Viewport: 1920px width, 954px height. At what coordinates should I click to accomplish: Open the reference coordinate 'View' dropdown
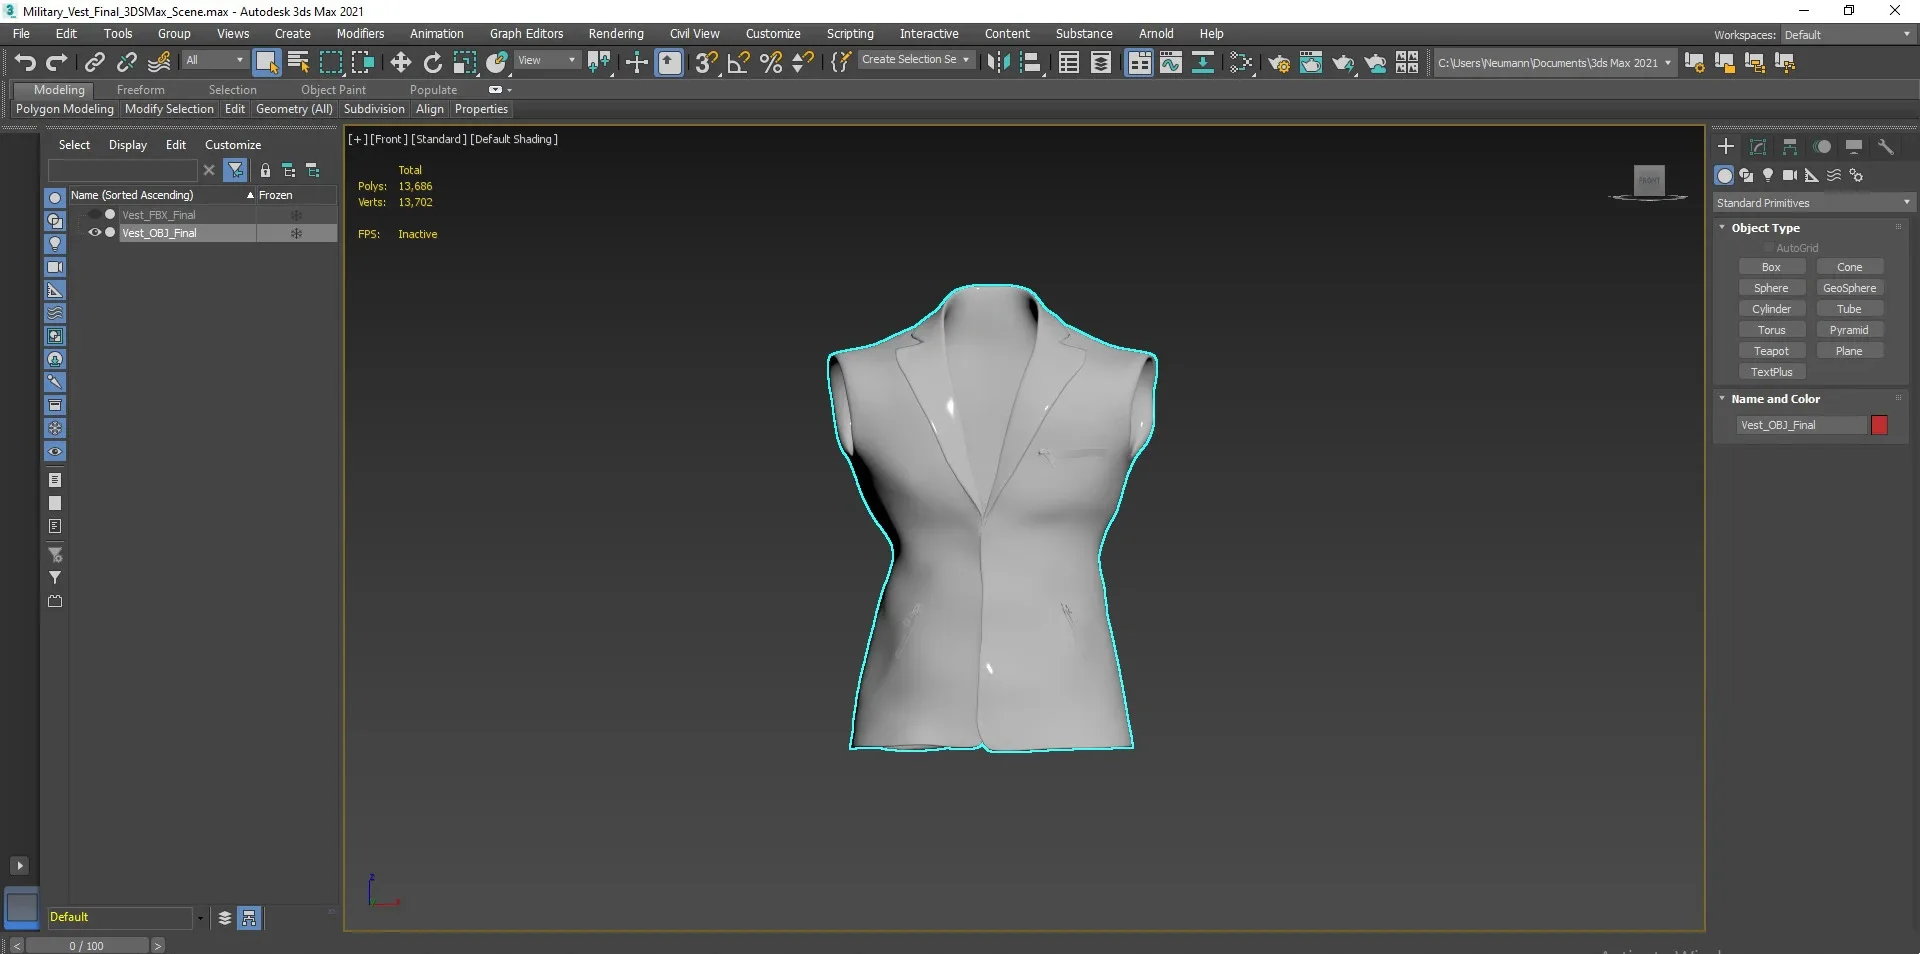tap(547, 61)
